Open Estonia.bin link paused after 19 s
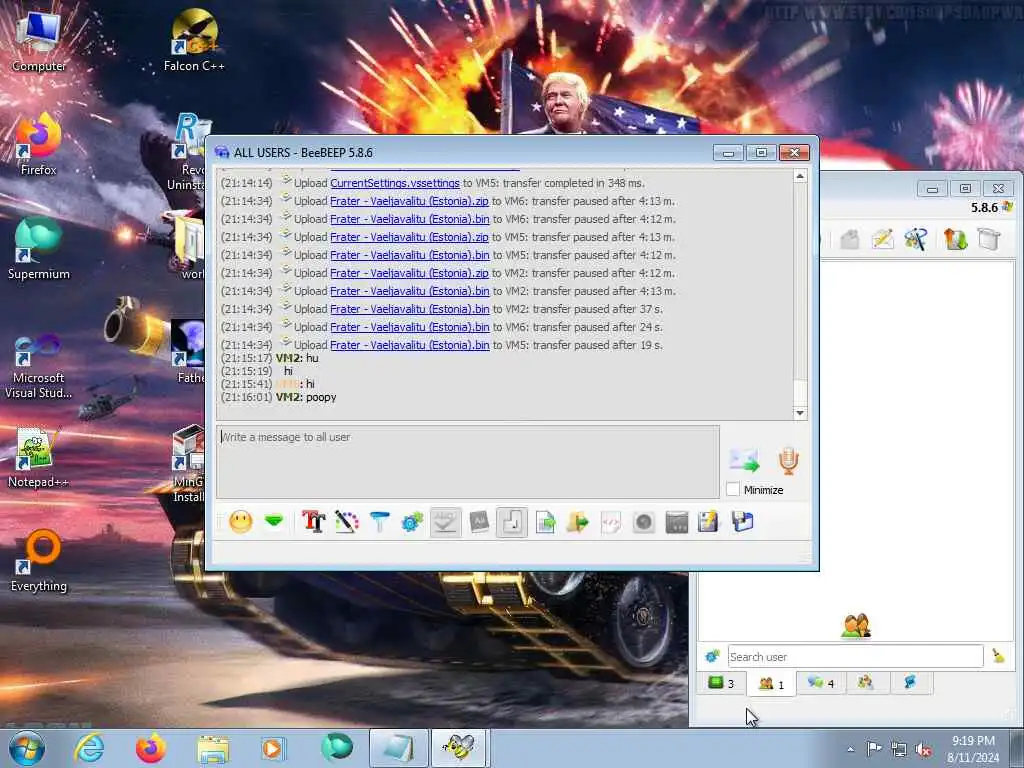 (409, 345)
